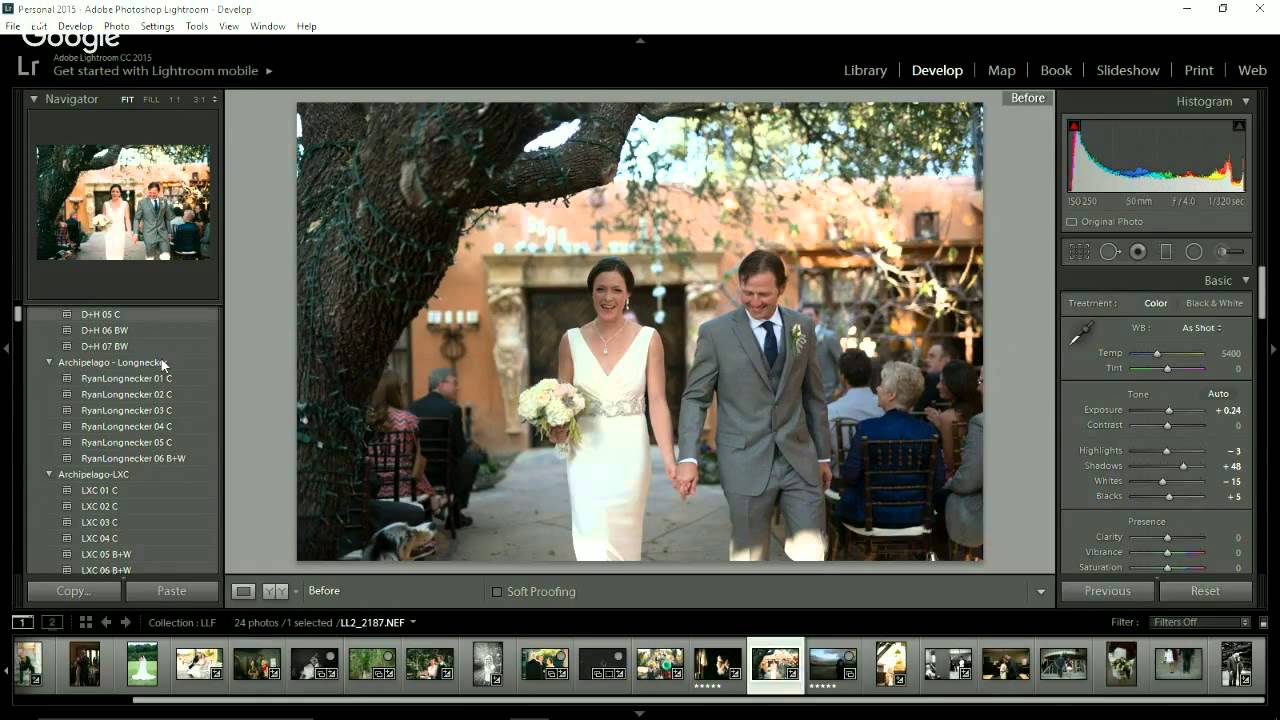Select the Navigator preview thumbnail
Screen dimensions: 1280x720
[123, 202]
